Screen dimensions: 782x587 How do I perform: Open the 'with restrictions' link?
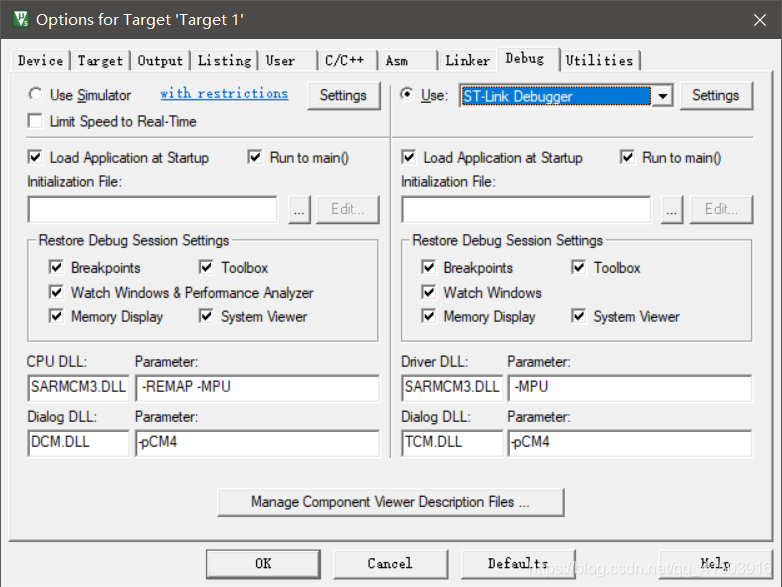(x=224, y=93)
